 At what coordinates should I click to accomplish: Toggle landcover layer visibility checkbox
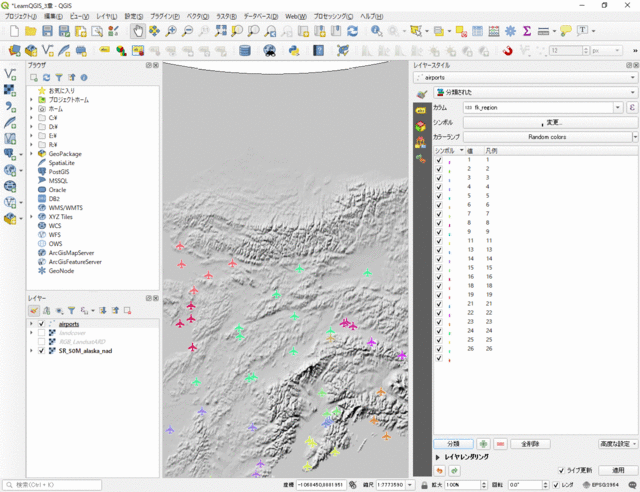coord(41,333)
